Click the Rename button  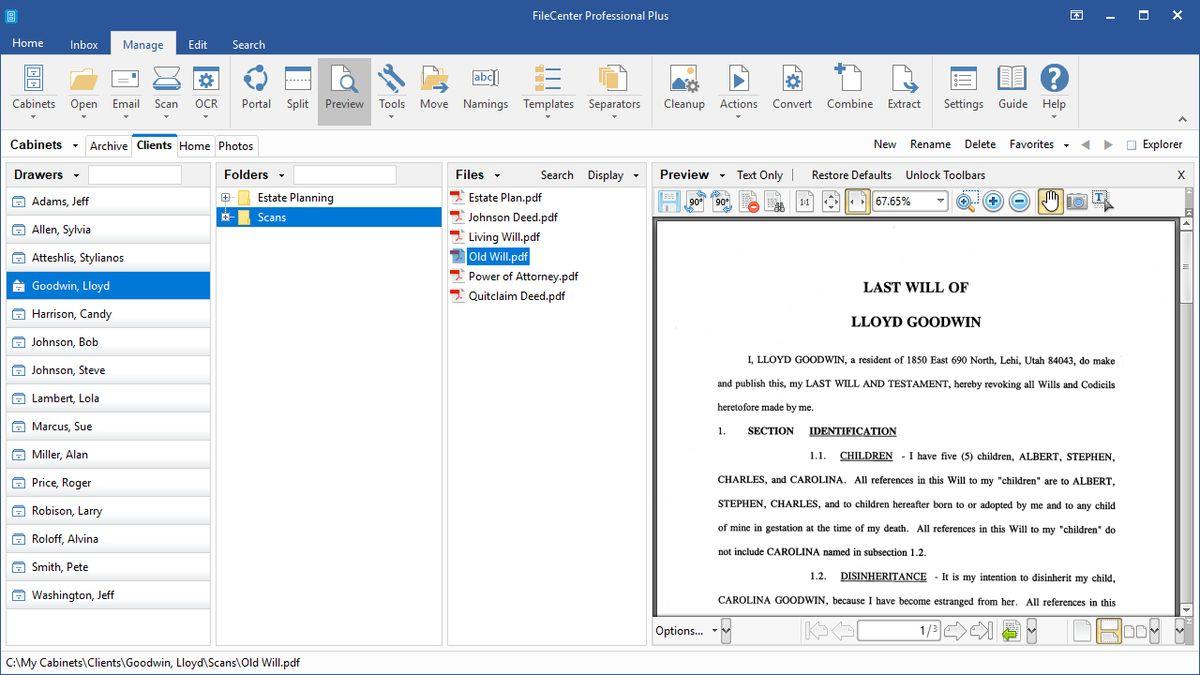tap(930, 144)
